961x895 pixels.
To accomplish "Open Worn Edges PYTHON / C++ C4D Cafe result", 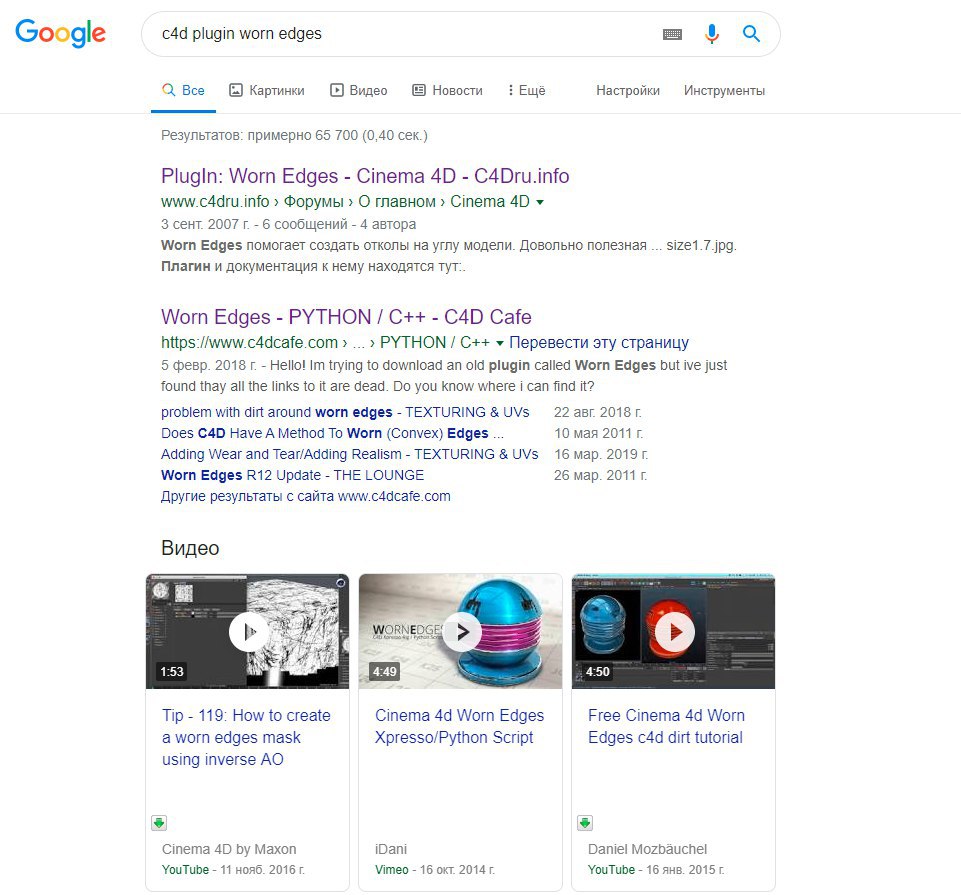I will [346, 318].
